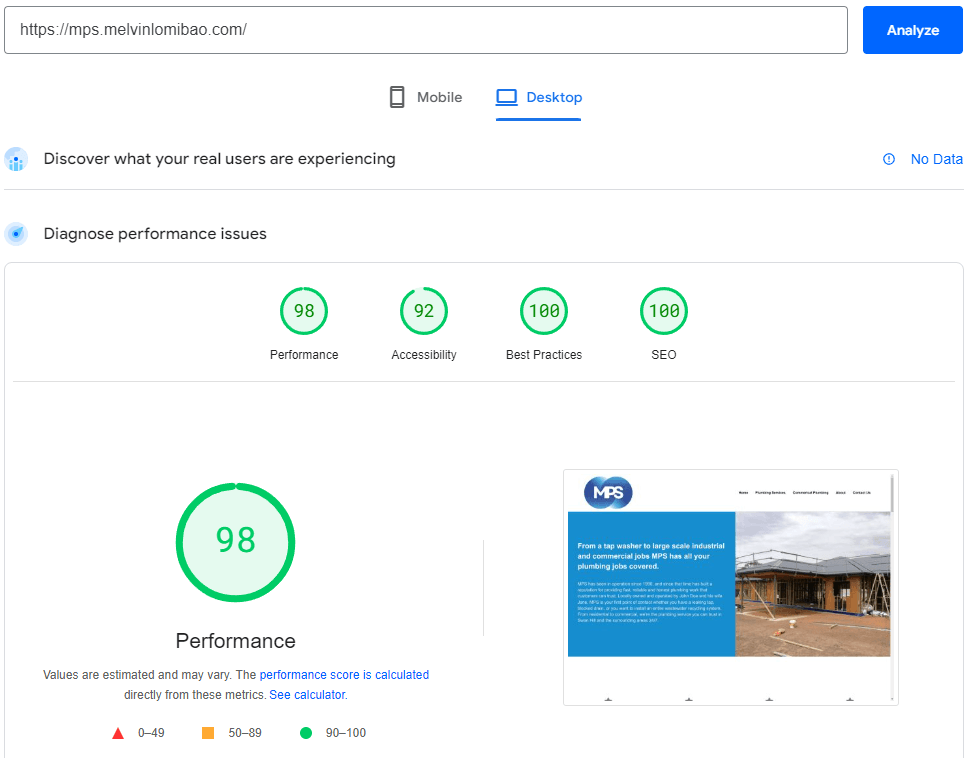The width and height of the screenshot is (969, 758).
Task: Click the Analyze button
Action: [912, 30]
